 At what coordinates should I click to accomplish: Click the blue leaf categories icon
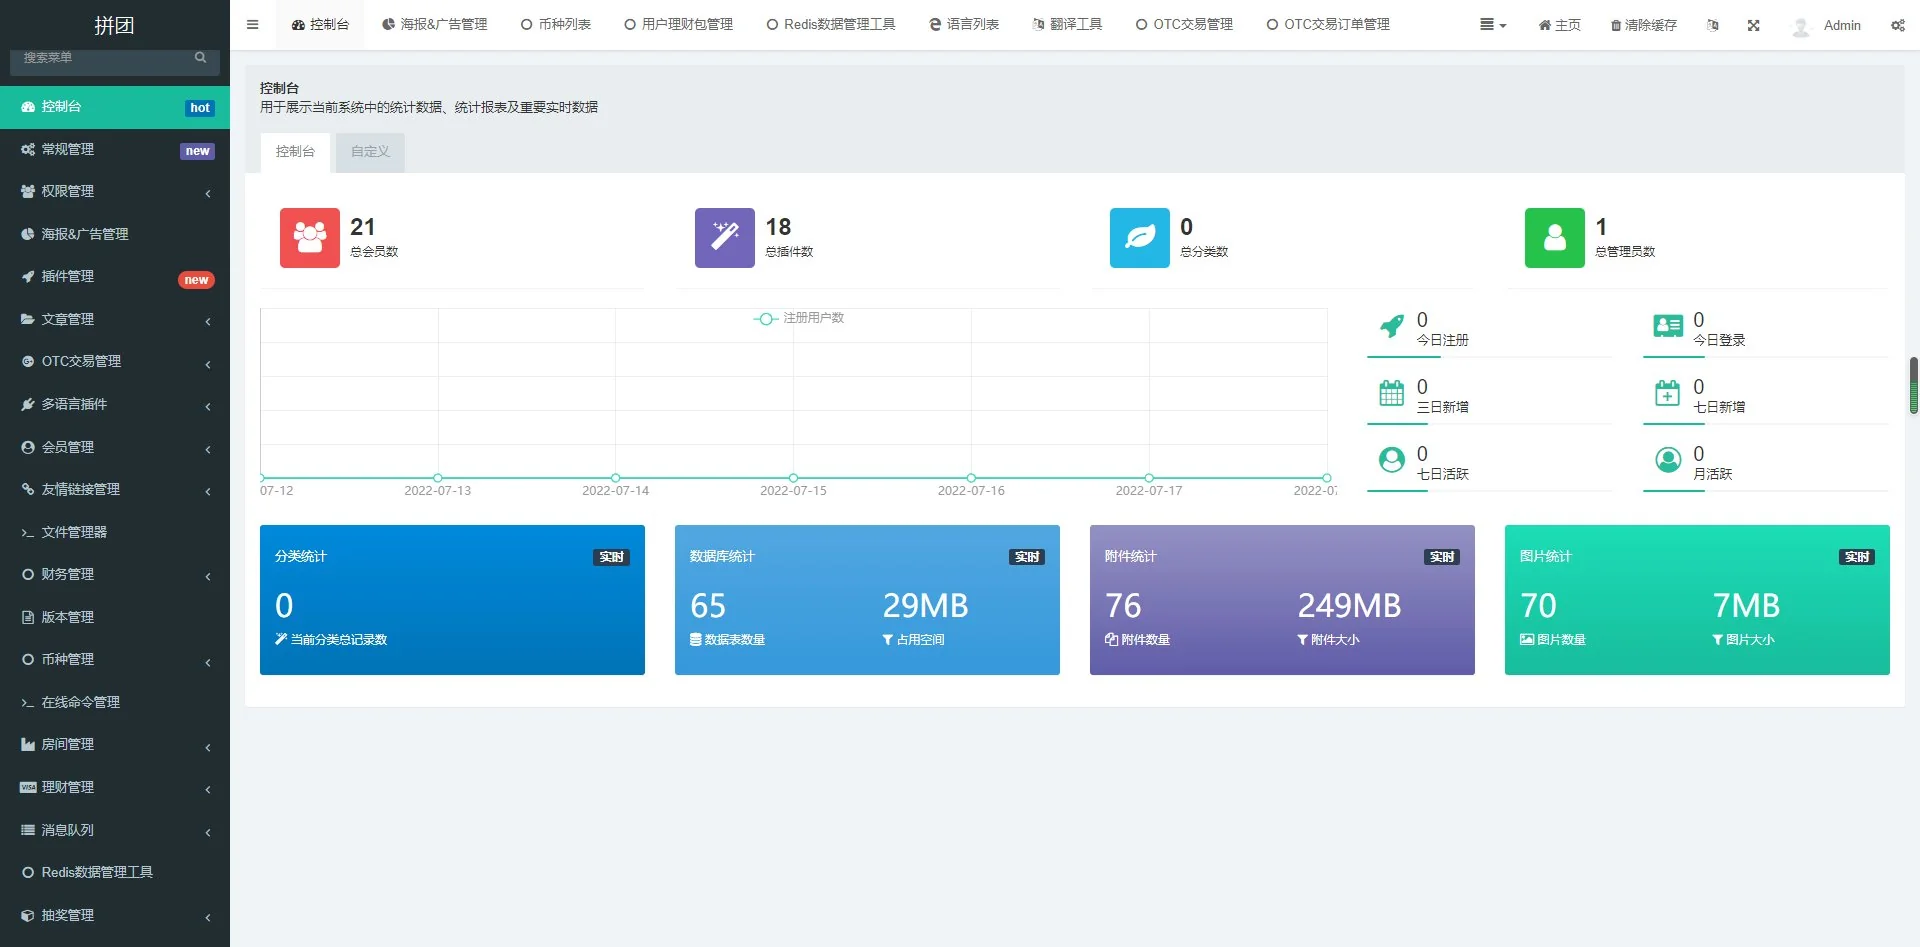[x=1139, y=238]
